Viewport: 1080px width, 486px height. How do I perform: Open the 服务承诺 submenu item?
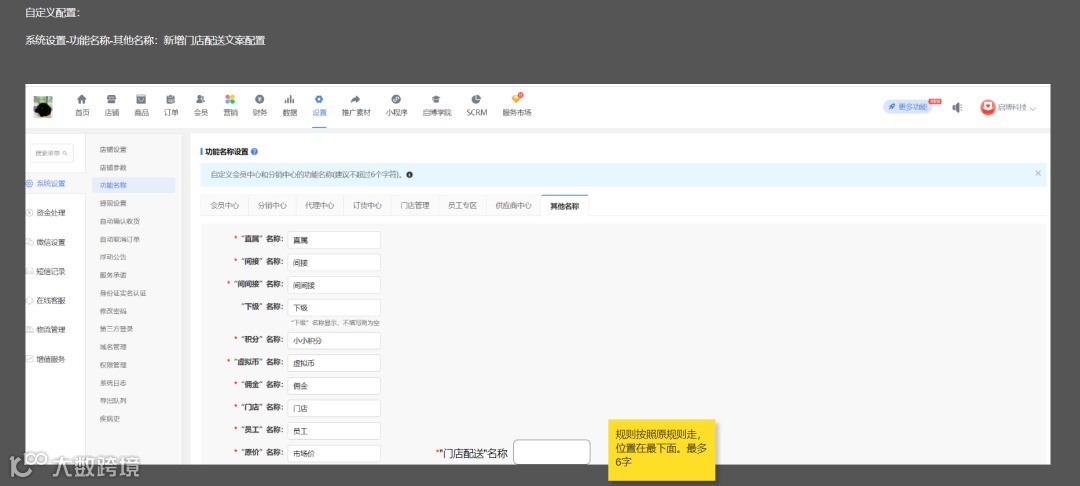pyautogui.click(x=113, y=275)
